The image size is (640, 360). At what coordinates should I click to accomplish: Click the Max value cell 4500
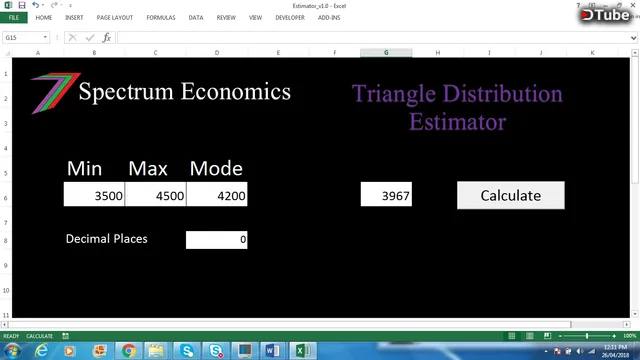(x=156, y=194)
